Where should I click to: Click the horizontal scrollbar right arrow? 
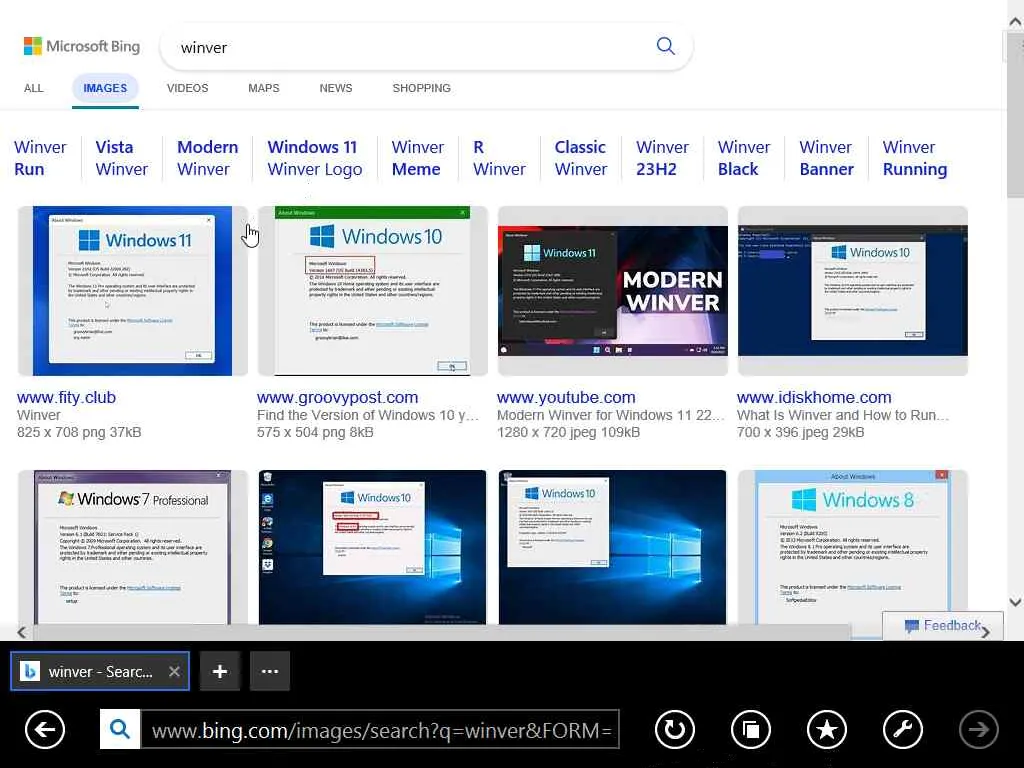[985, 632]
